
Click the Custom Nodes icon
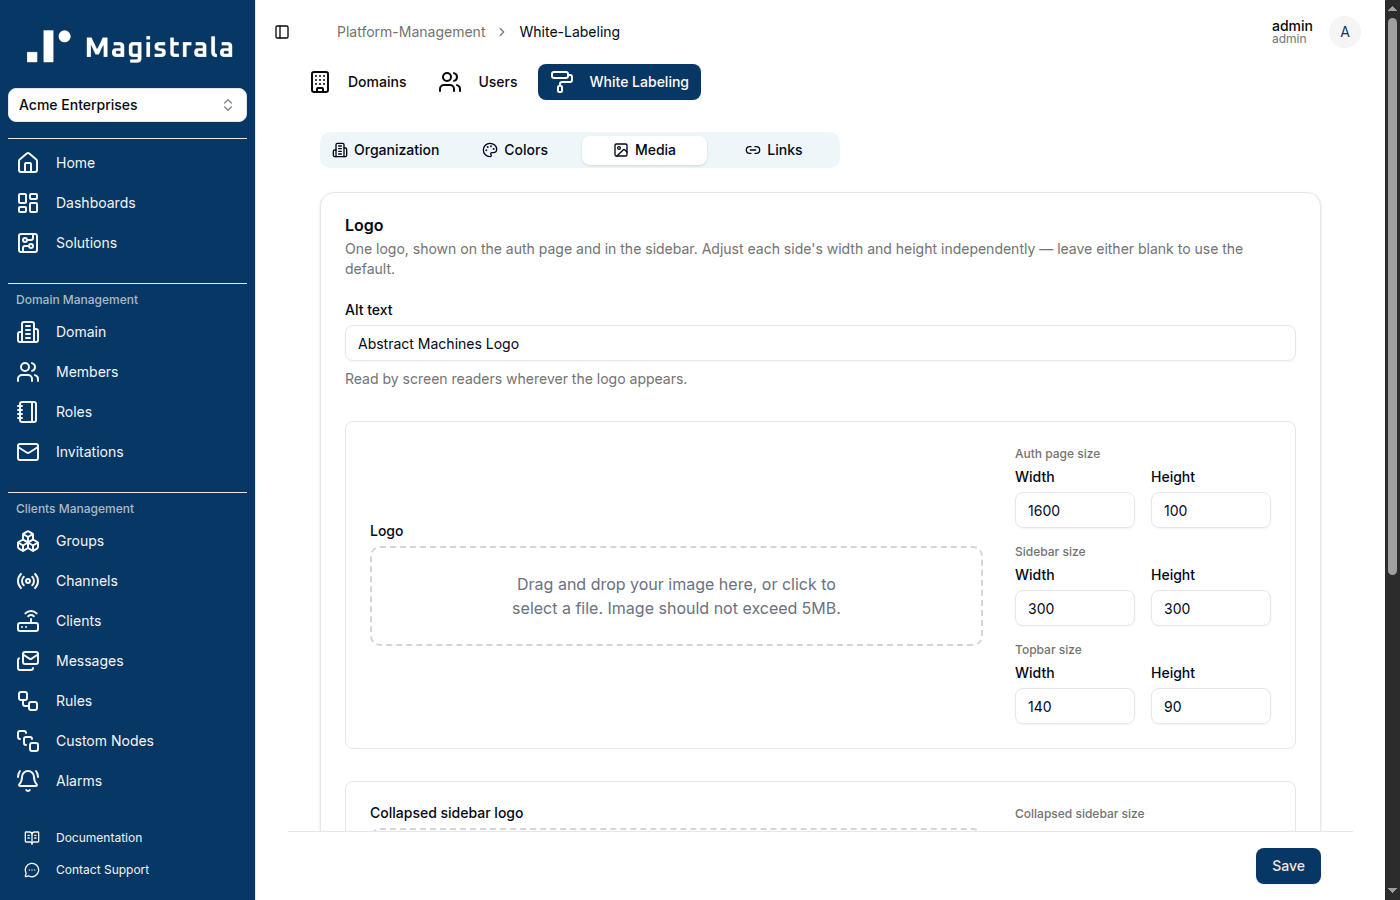click(28, 741)
